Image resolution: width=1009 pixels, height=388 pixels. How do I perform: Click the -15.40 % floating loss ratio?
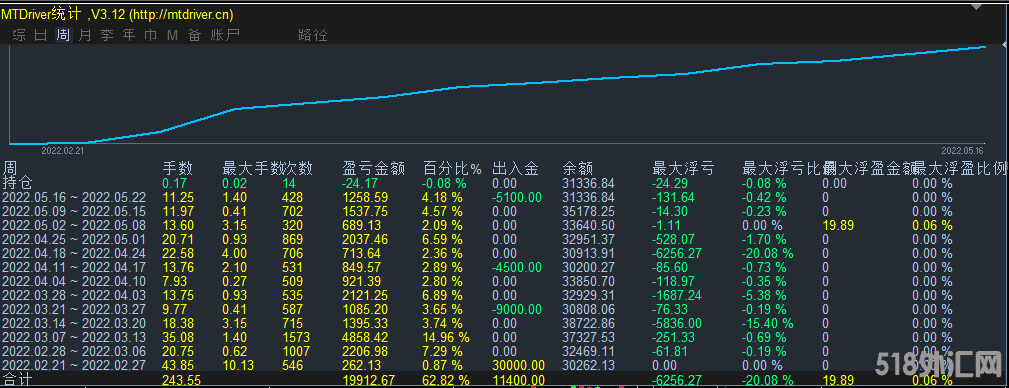click(x=768, y=324)
